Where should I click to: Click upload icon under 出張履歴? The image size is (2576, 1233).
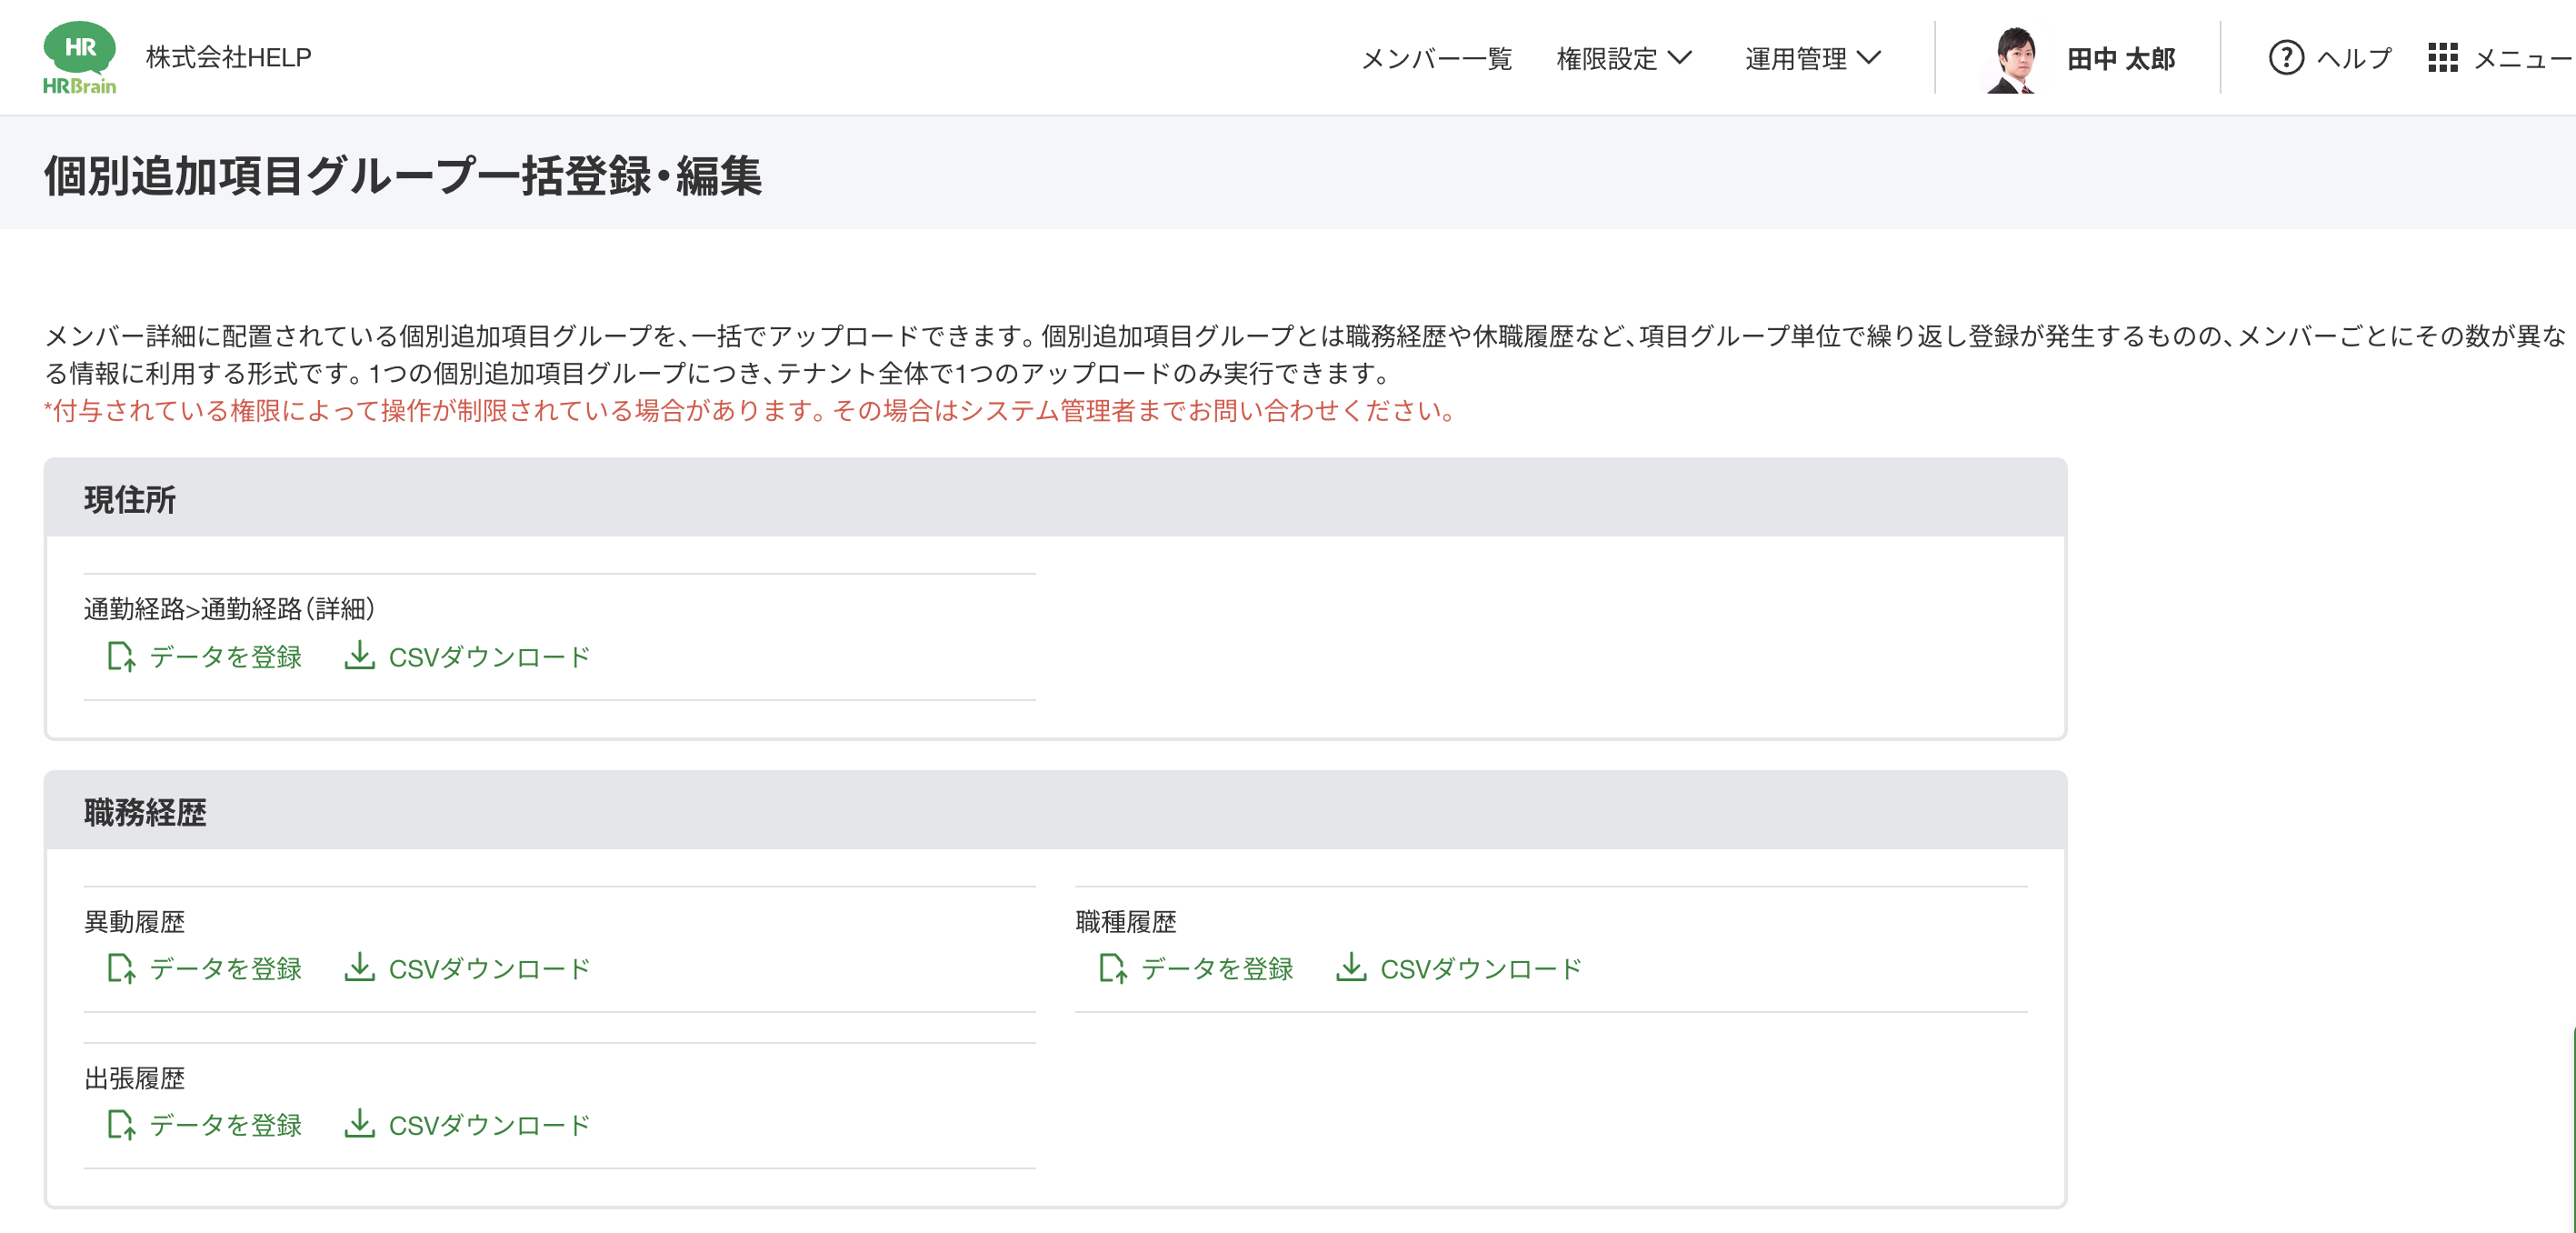click(x=121, y=1125)
